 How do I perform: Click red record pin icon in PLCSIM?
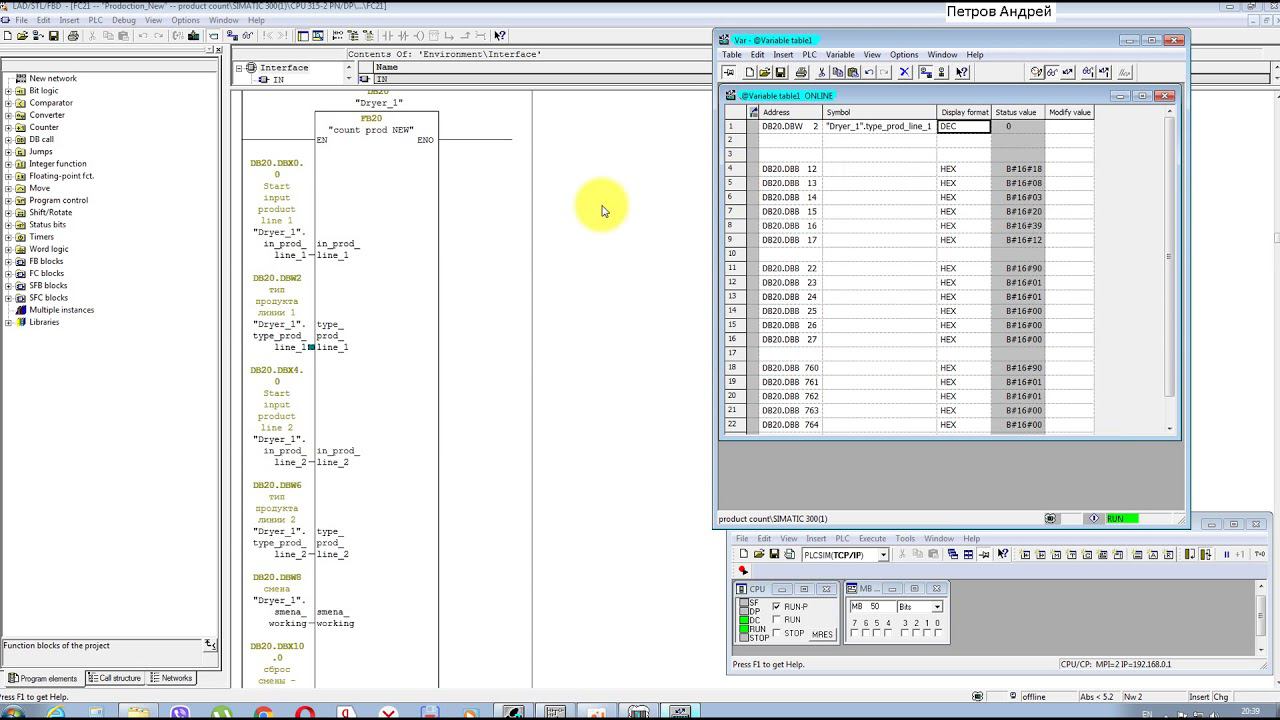(743, 570)
